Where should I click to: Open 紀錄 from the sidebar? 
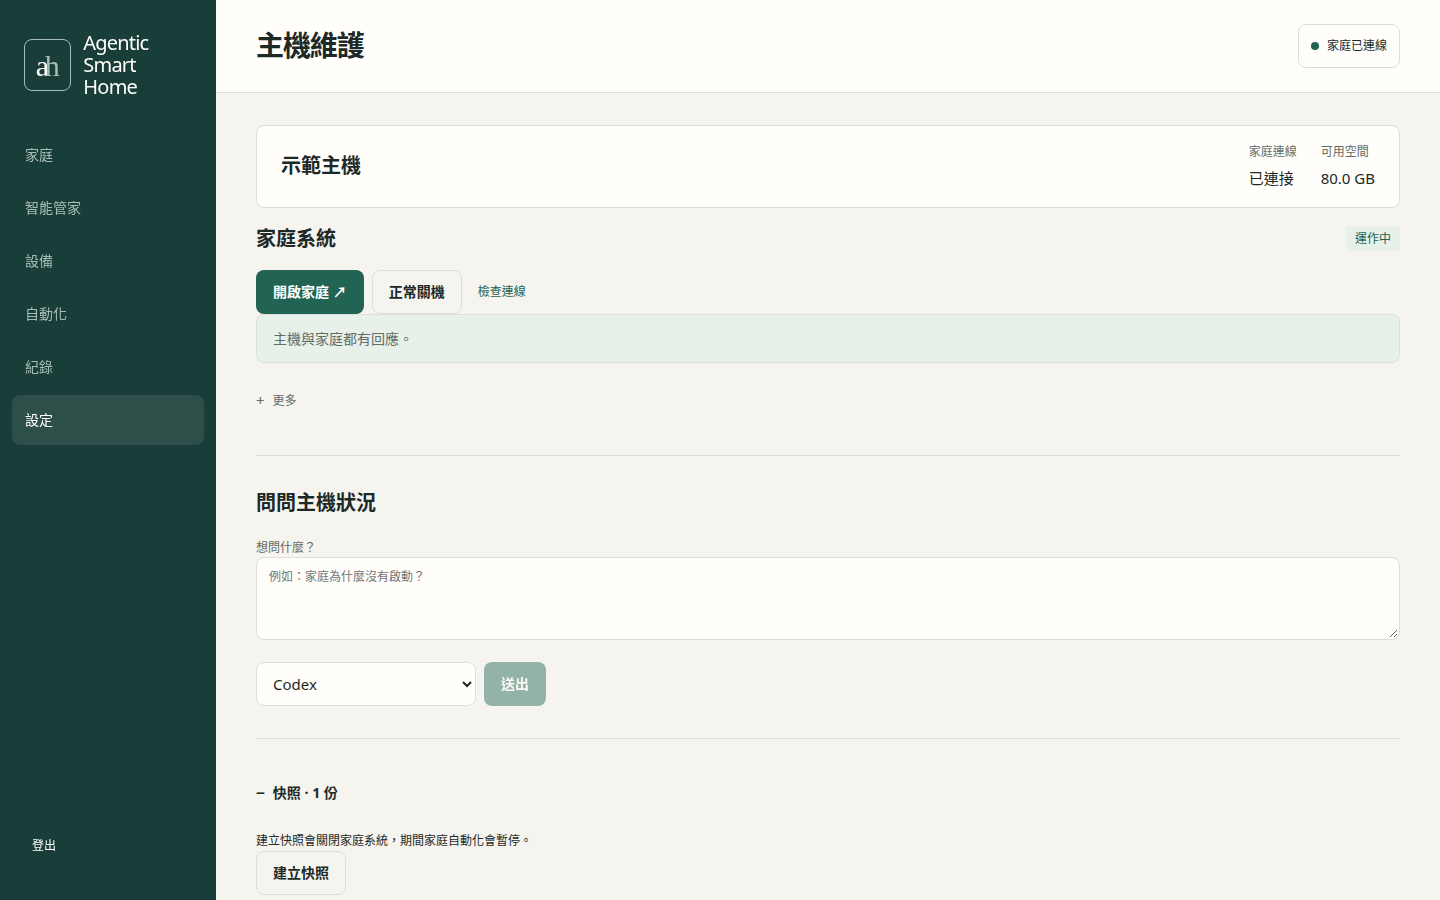click(108, 367)
